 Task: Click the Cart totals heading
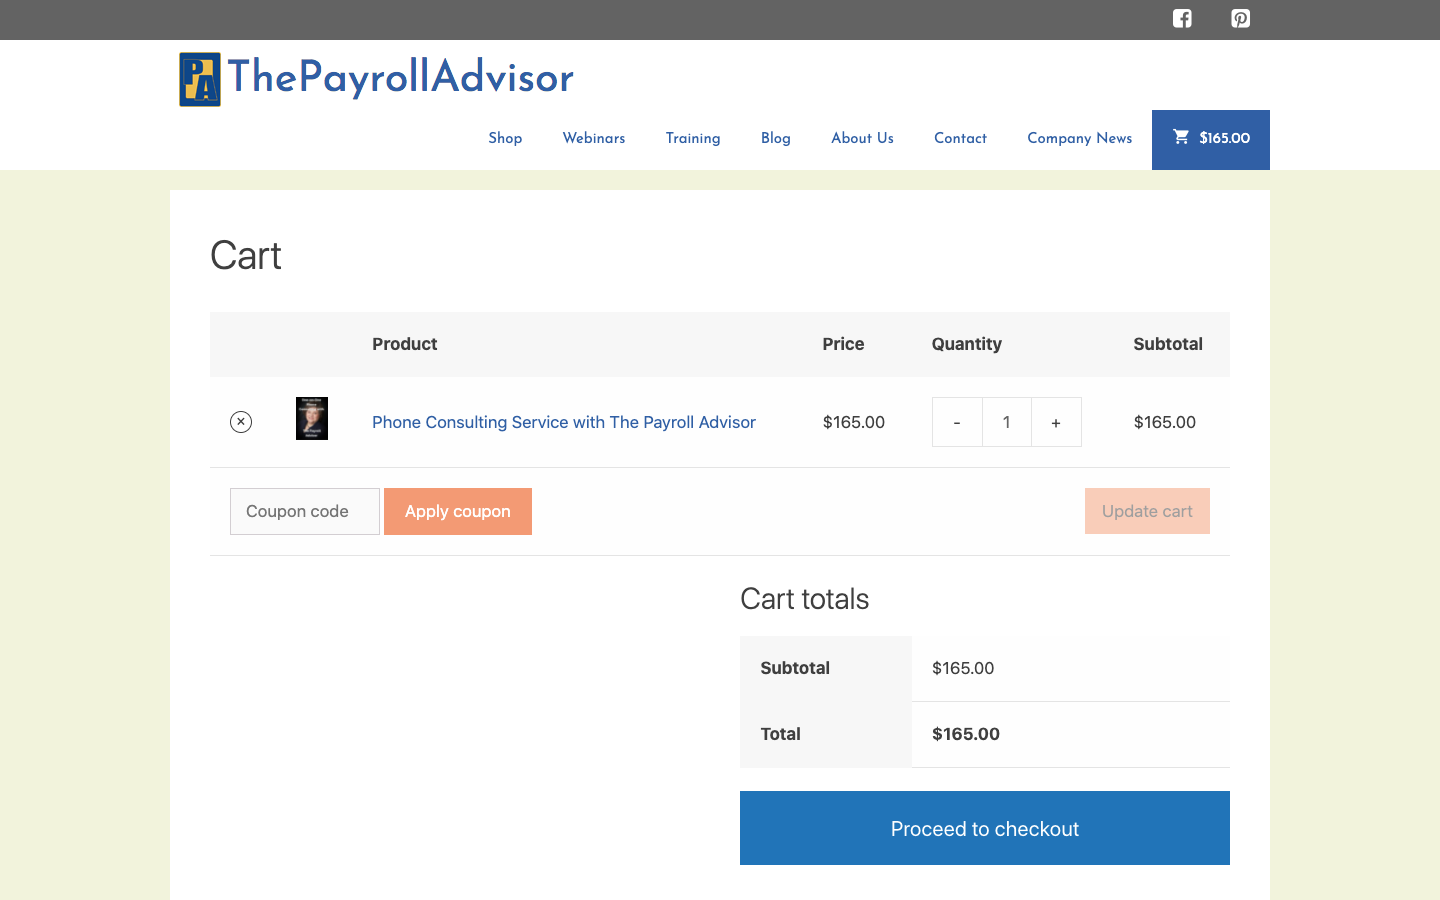(x=805, y=599)
